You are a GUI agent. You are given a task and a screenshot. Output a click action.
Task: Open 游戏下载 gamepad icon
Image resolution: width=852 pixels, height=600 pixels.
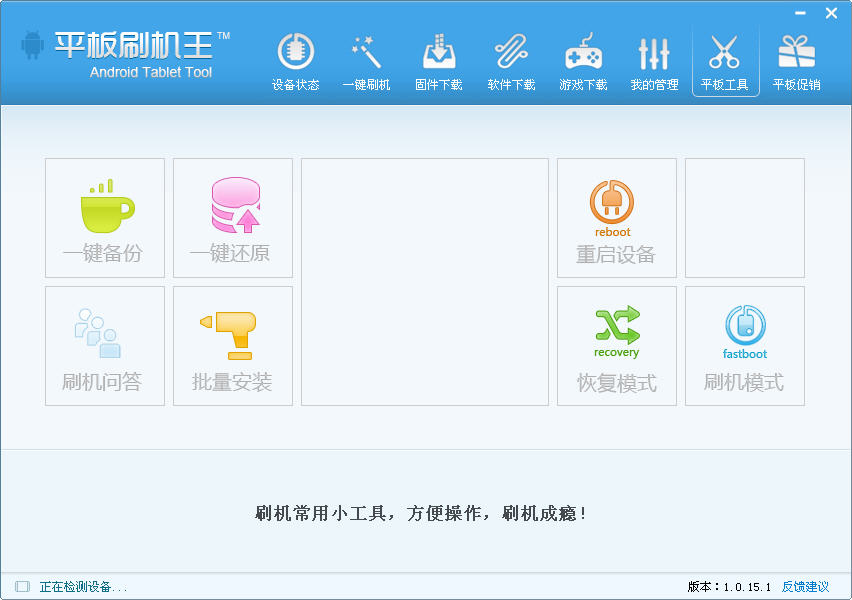pos(583,62)
